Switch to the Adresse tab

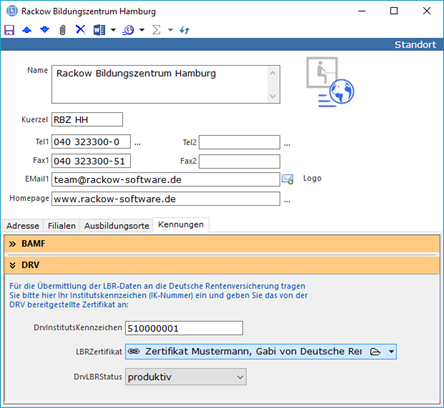coord(23,226)
